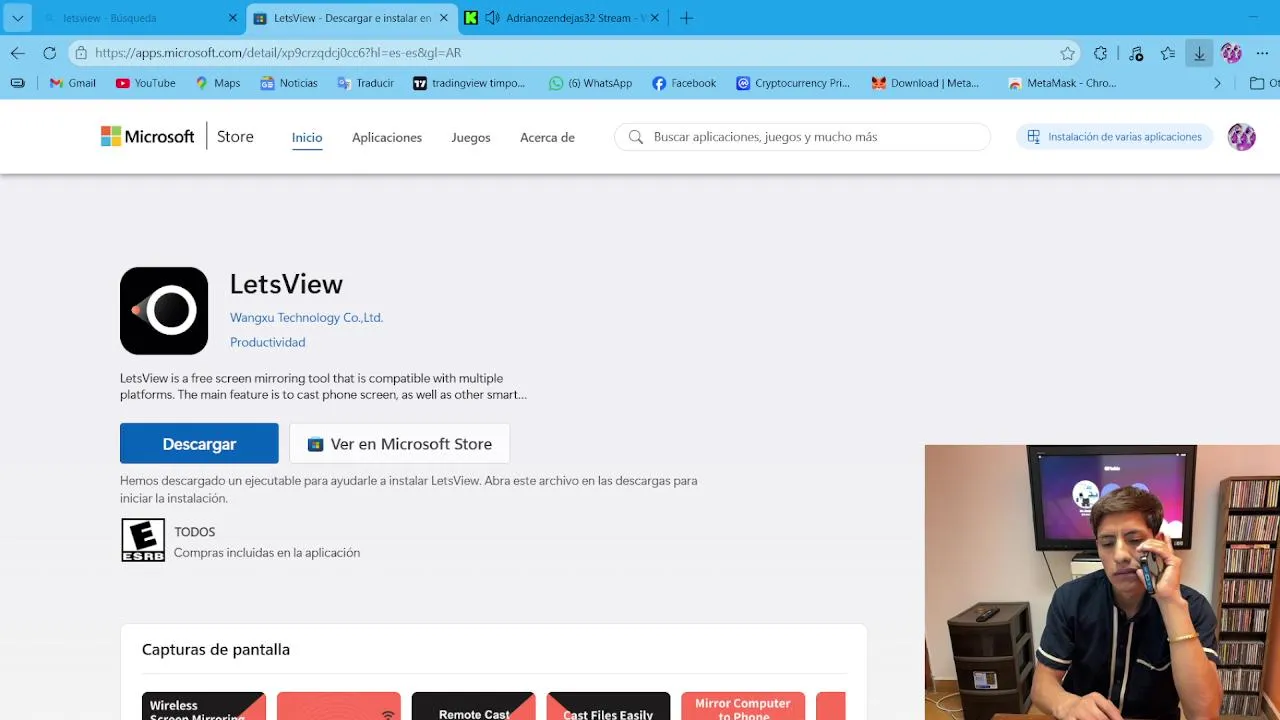Open the Gmail bookmark
Image resolution: width=1280 pixels, height=720 pixels.
73,83
